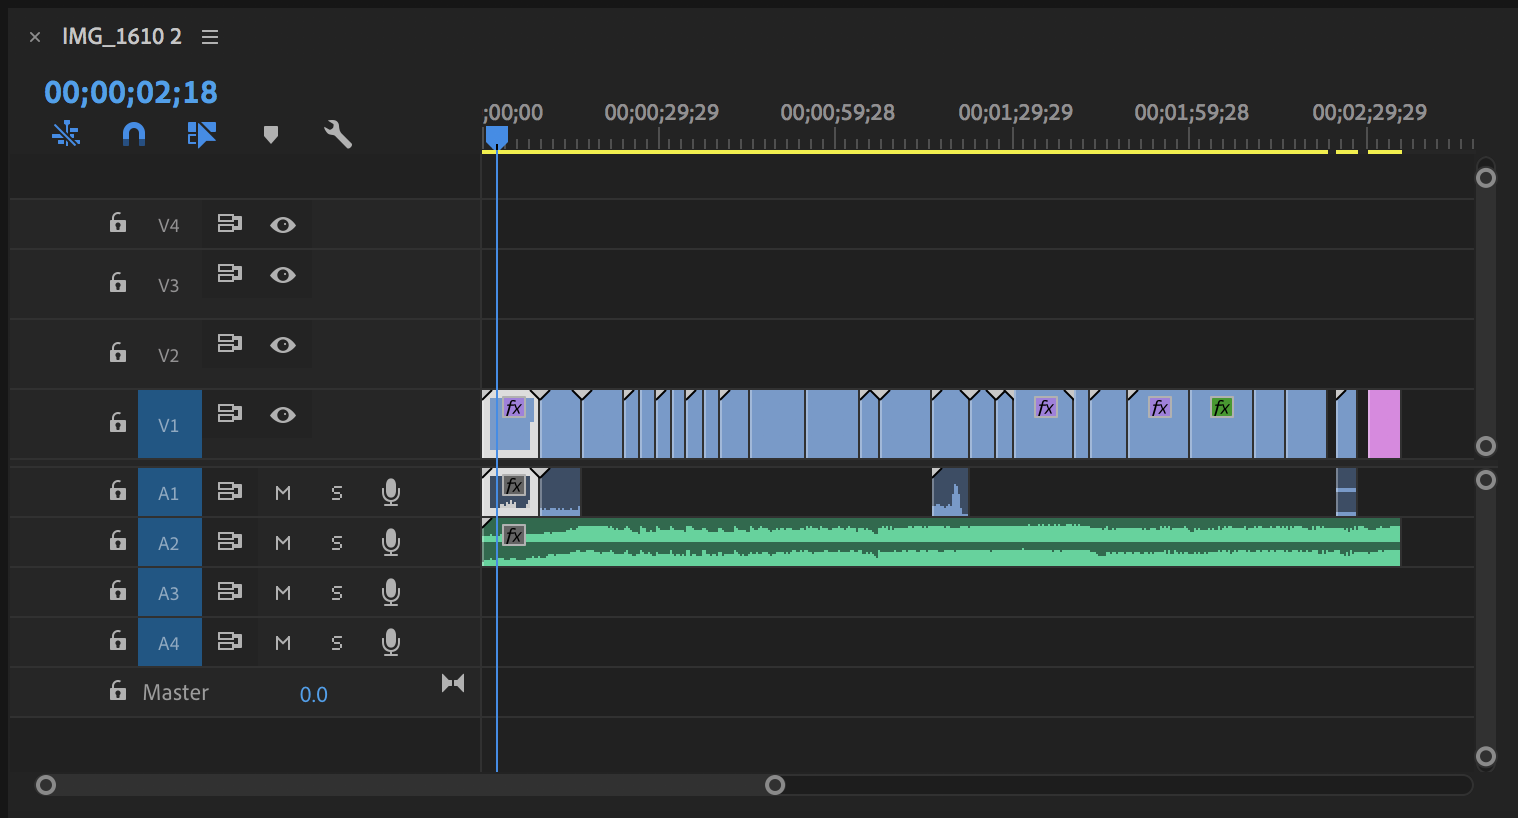Mute audio track A2

click(283, 542)
